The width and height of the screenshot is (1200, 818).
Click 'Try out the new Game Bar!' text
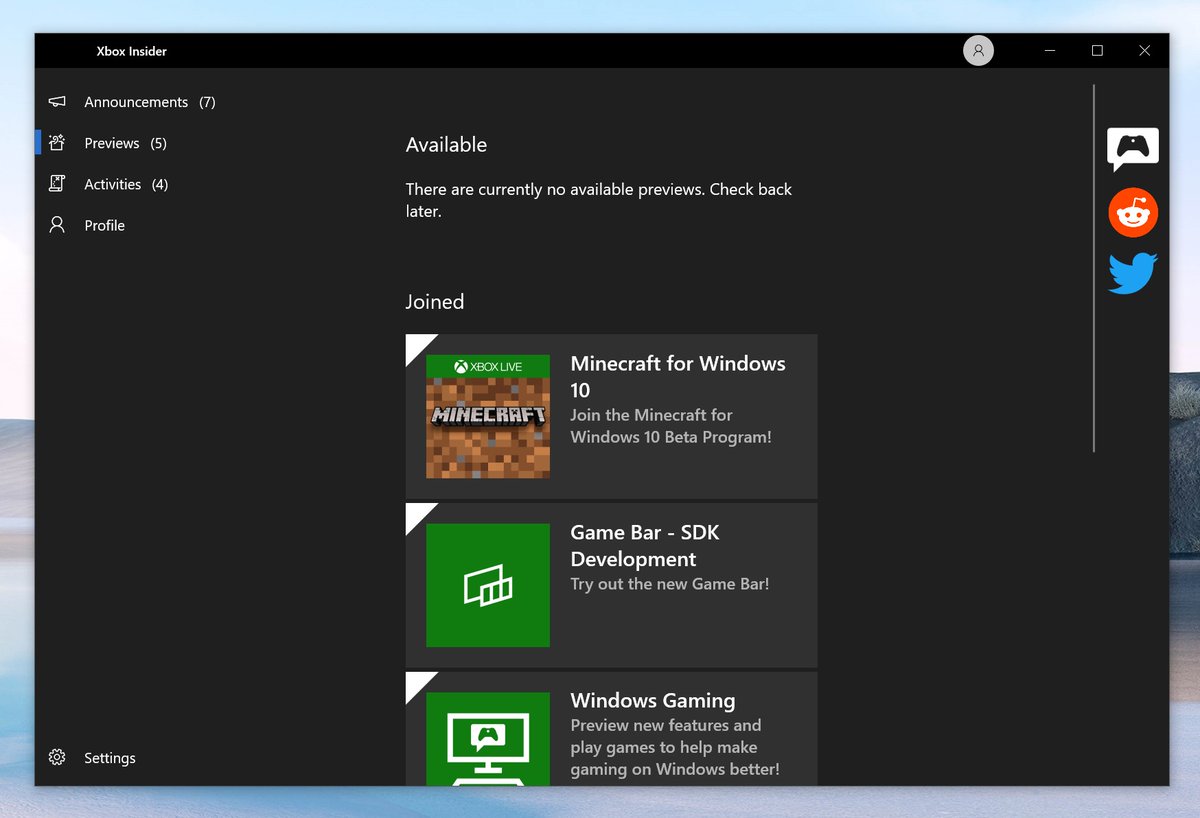click(670, 584)
